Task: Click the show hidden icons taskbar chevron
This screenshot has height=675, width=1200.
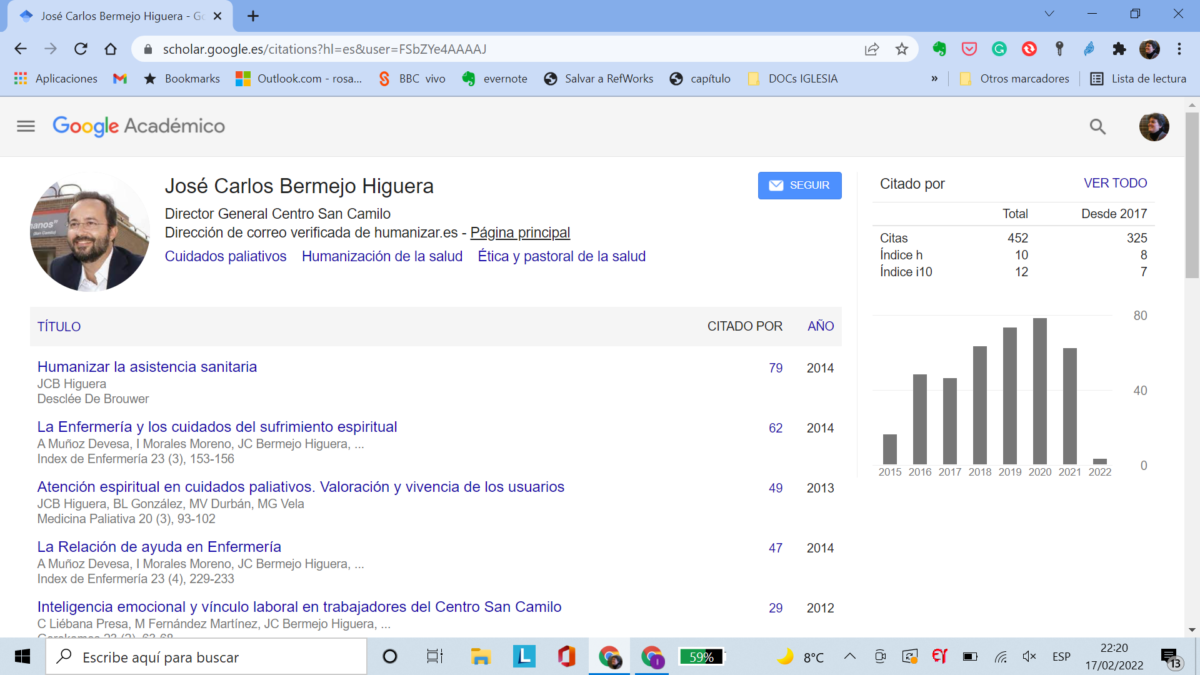Action: pos(849,656)
